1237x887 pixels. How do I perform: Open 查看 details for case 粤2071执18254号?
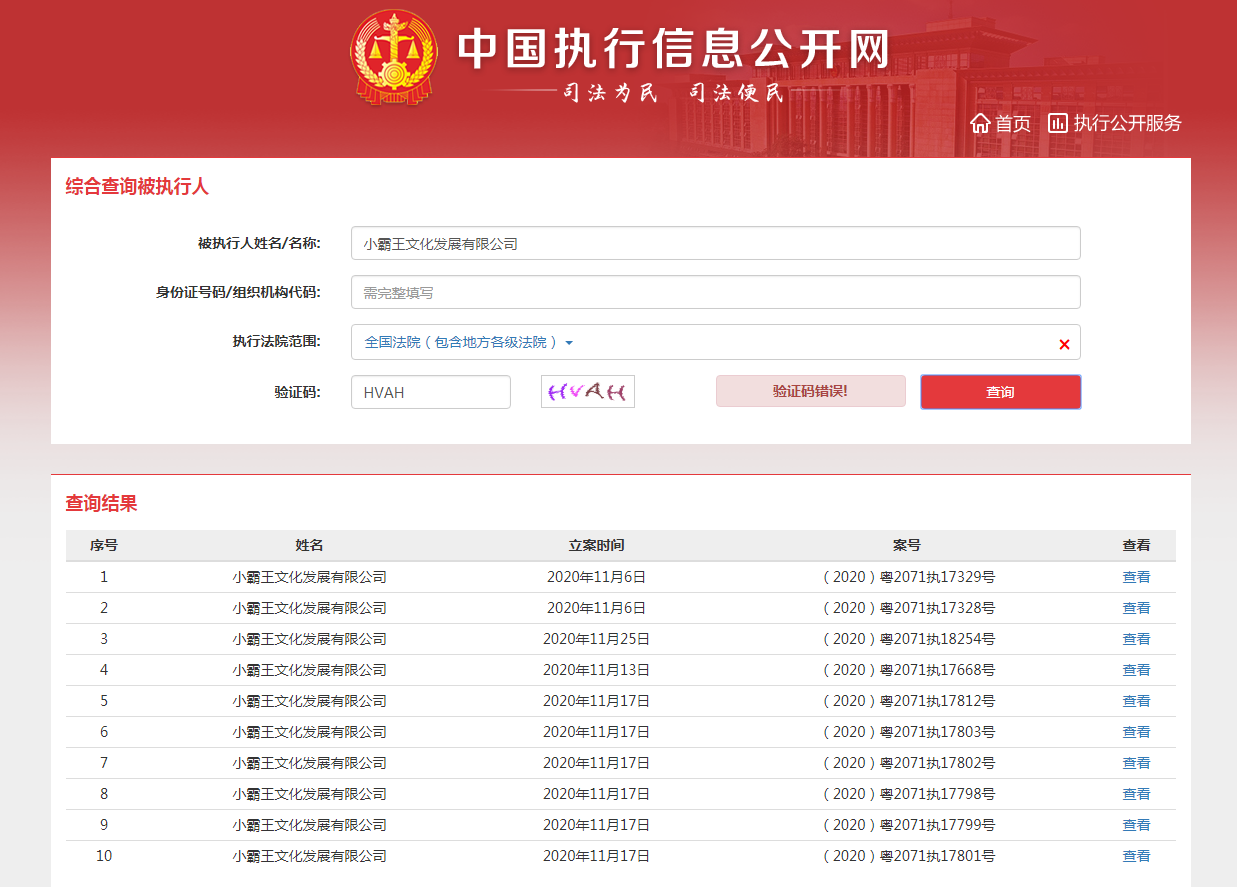pyautogui.click(x=1136, y=639)
